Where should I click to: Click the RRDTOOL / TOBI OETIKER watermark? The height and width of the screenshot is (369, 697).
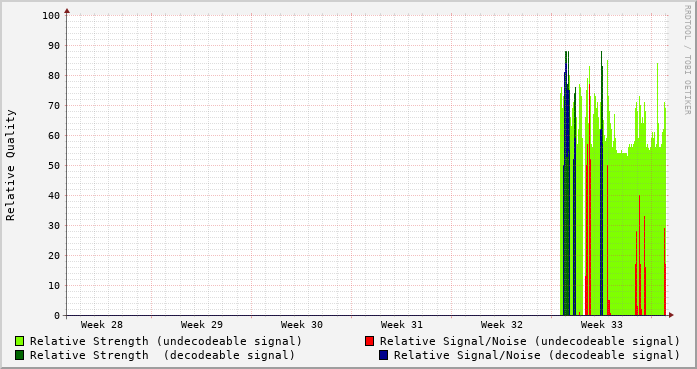(687, 60)
